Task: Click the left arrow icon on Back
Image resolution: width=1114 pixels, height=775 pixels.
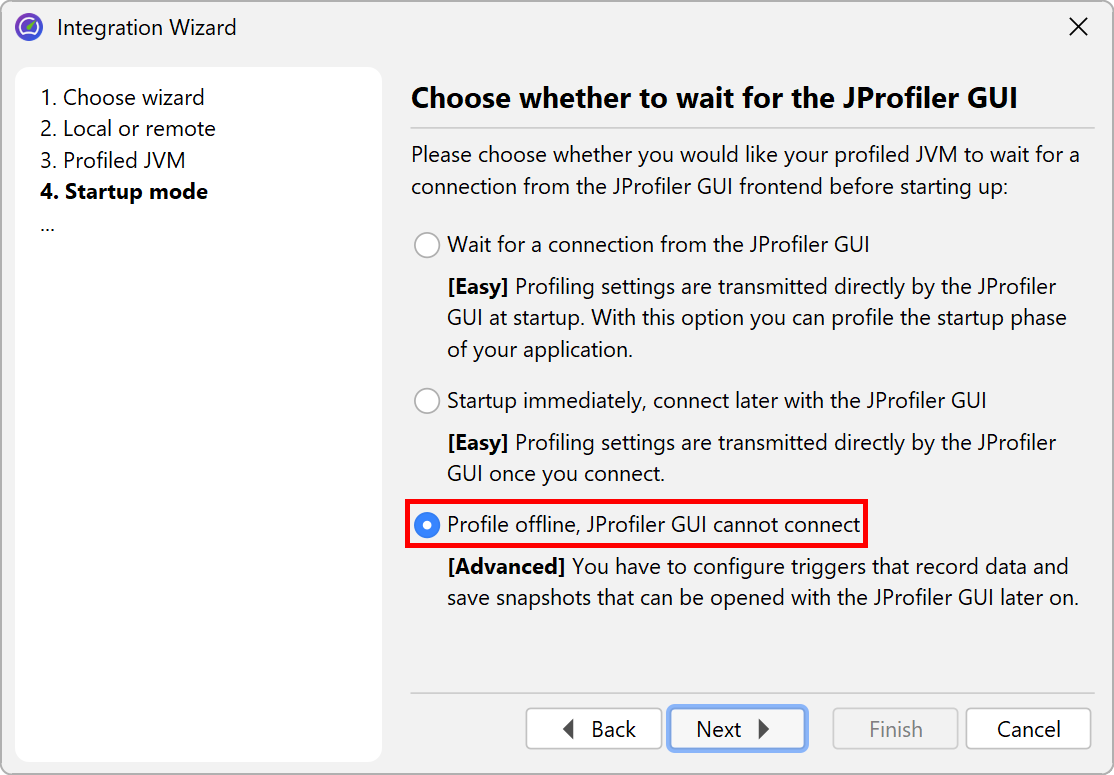Action: 569,730
